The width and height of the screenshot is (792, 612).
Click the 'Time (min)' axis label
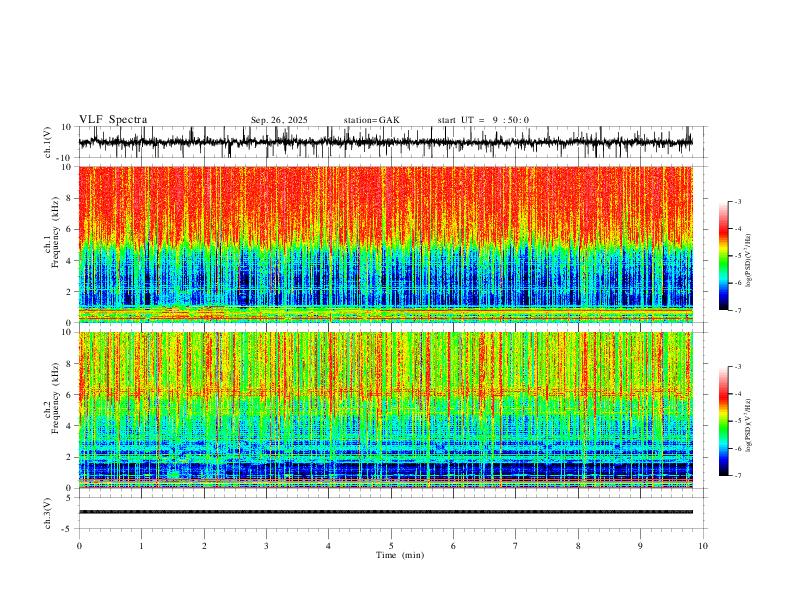click(x=400, y=555)
